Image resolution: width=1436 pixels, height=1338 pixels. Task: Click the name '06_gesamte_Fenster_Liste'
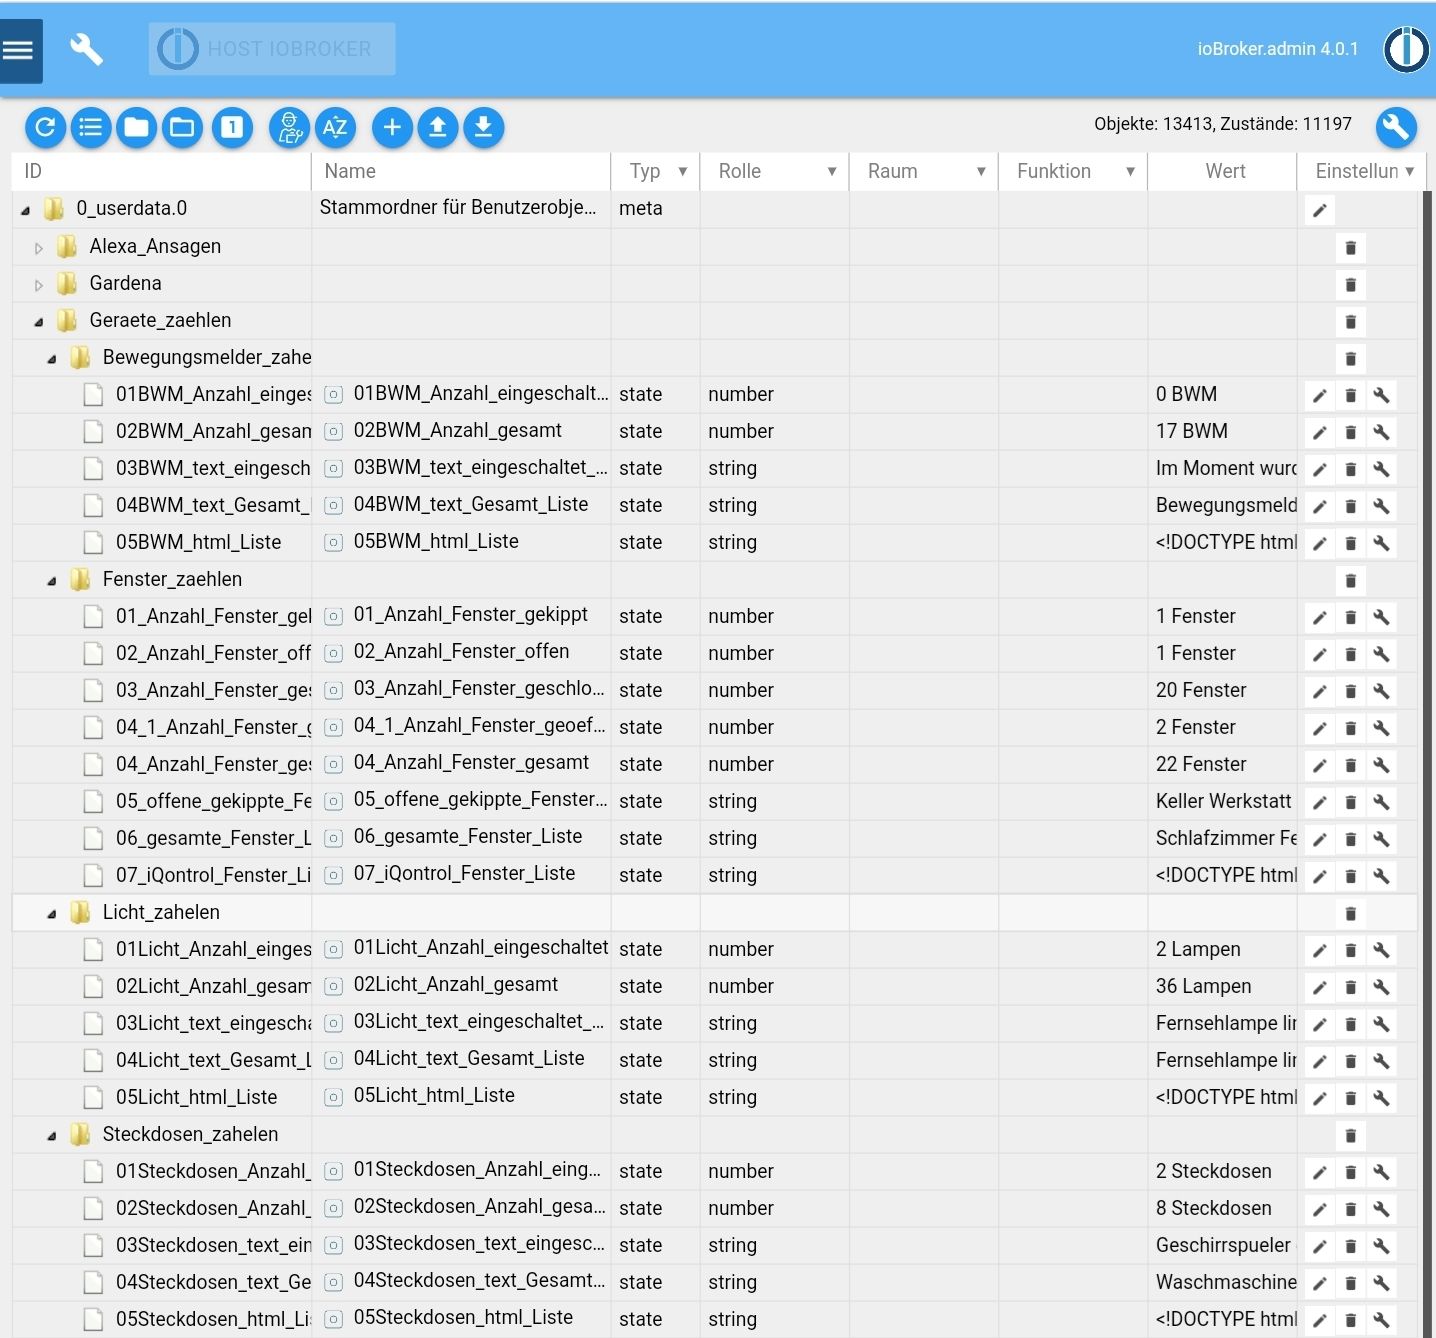coord(467,836)
